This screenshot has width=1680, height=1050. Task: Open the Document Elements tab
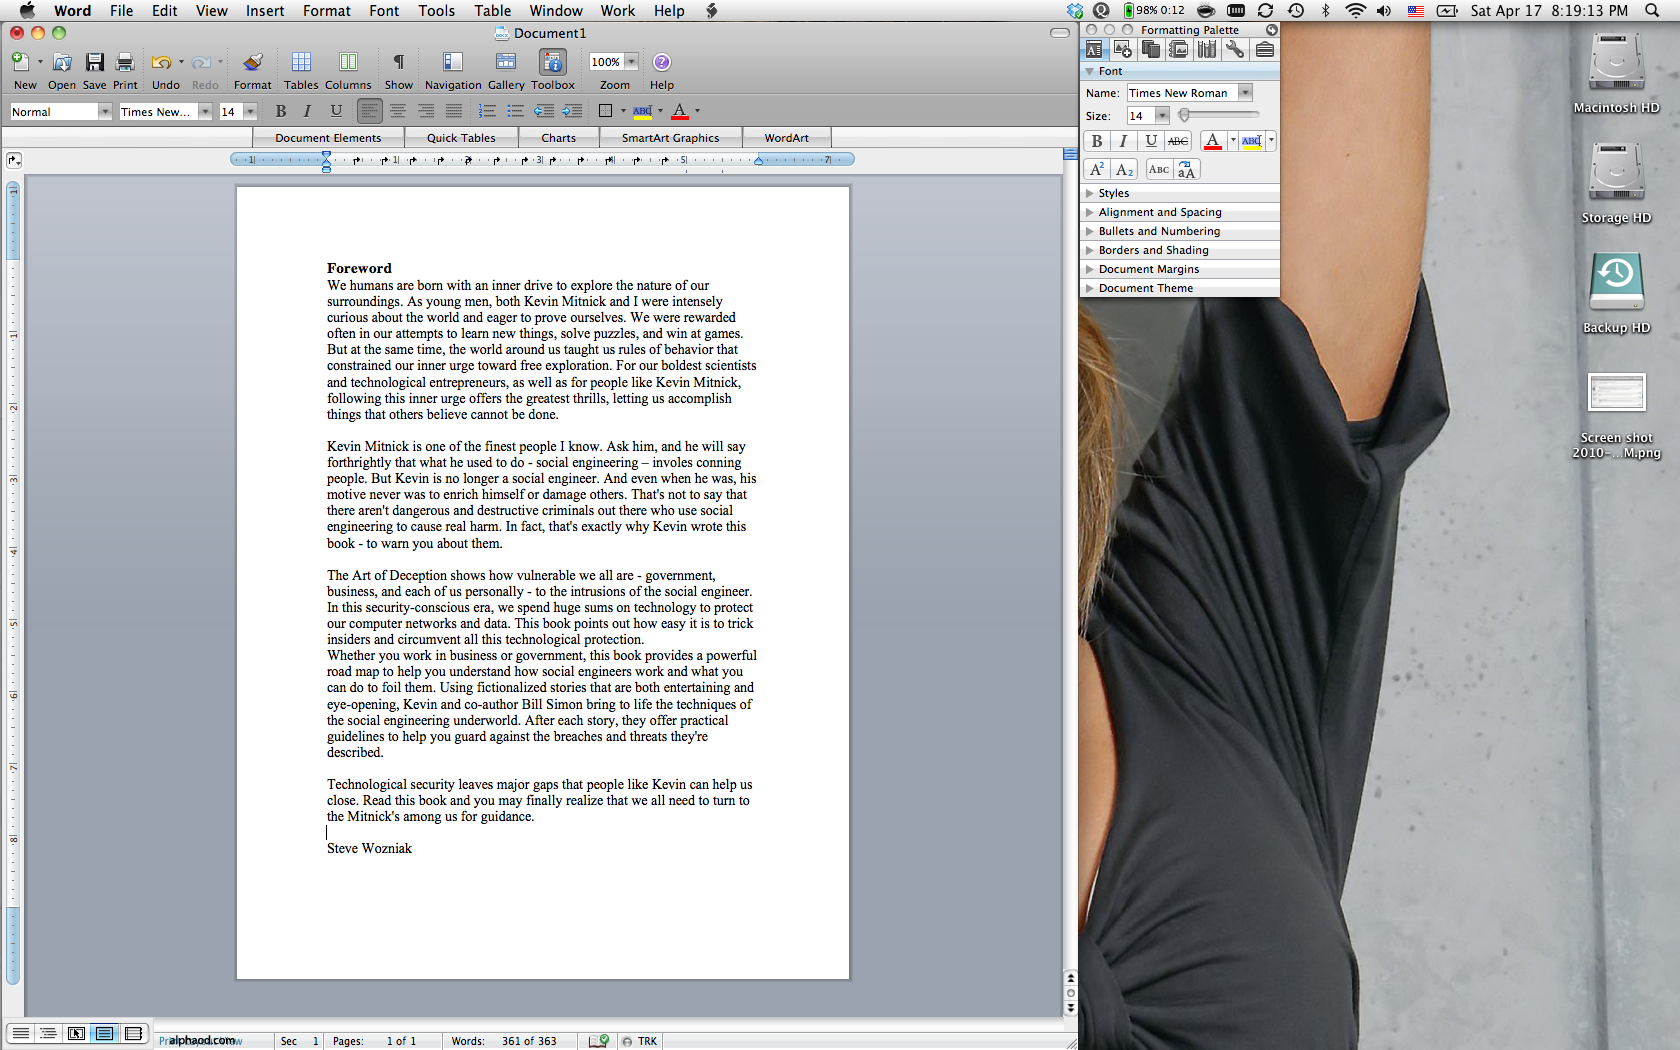pyautogui.click(x=328, y=138)
